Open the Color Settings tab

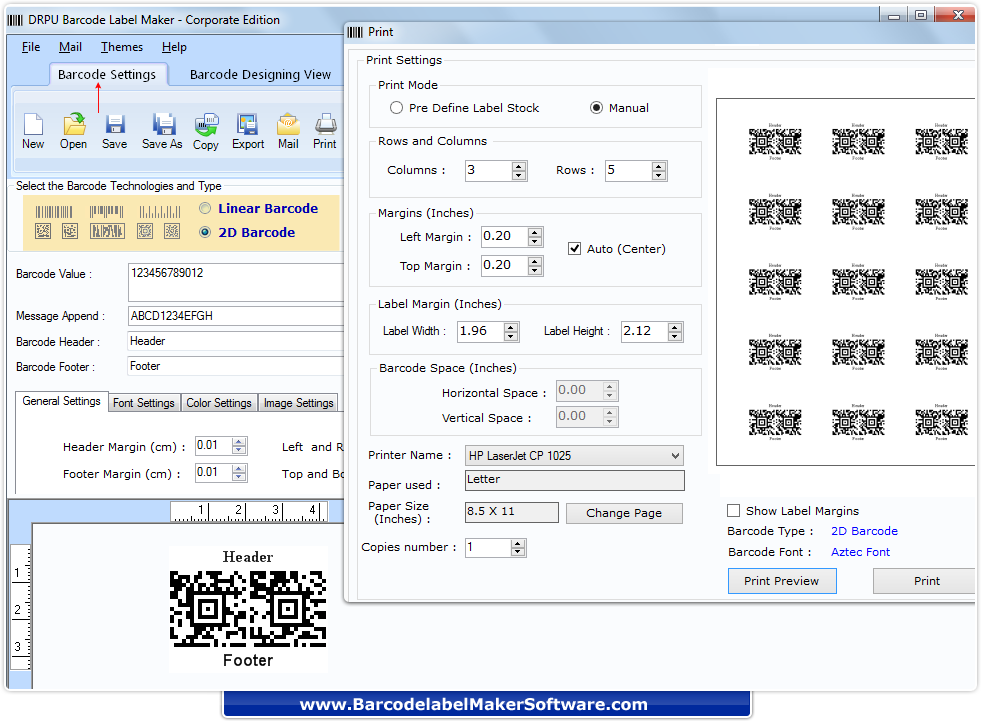click(219, 403)
